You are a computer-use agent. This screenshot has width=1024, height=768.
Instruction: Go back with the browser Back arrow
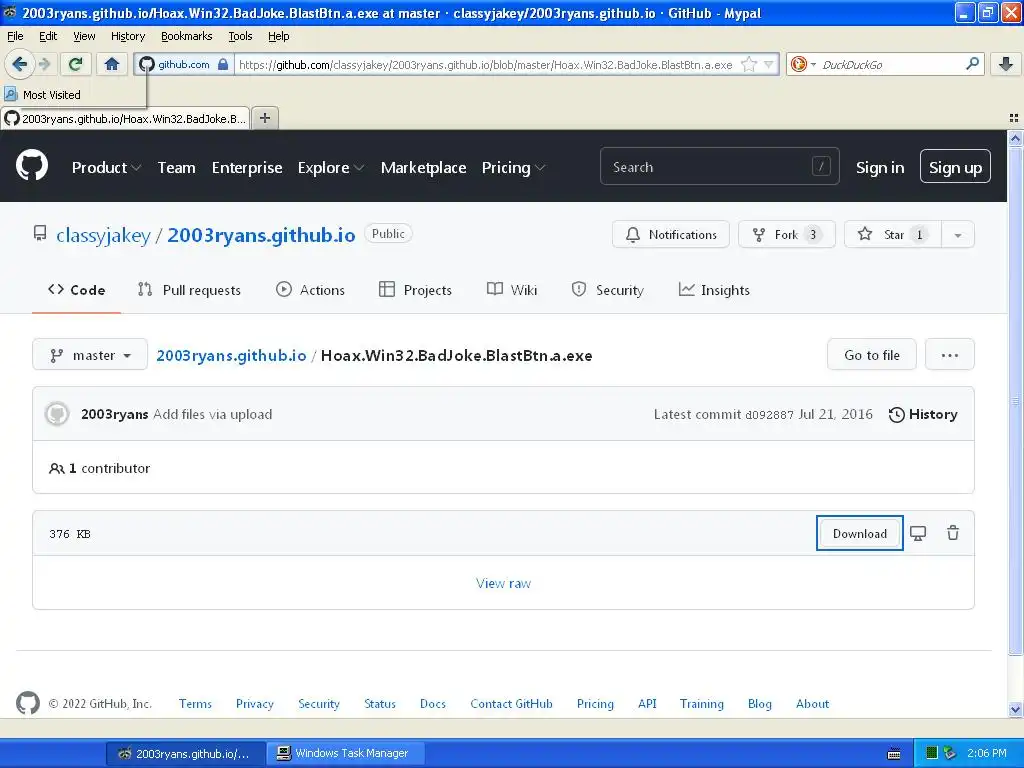point(20,64)
